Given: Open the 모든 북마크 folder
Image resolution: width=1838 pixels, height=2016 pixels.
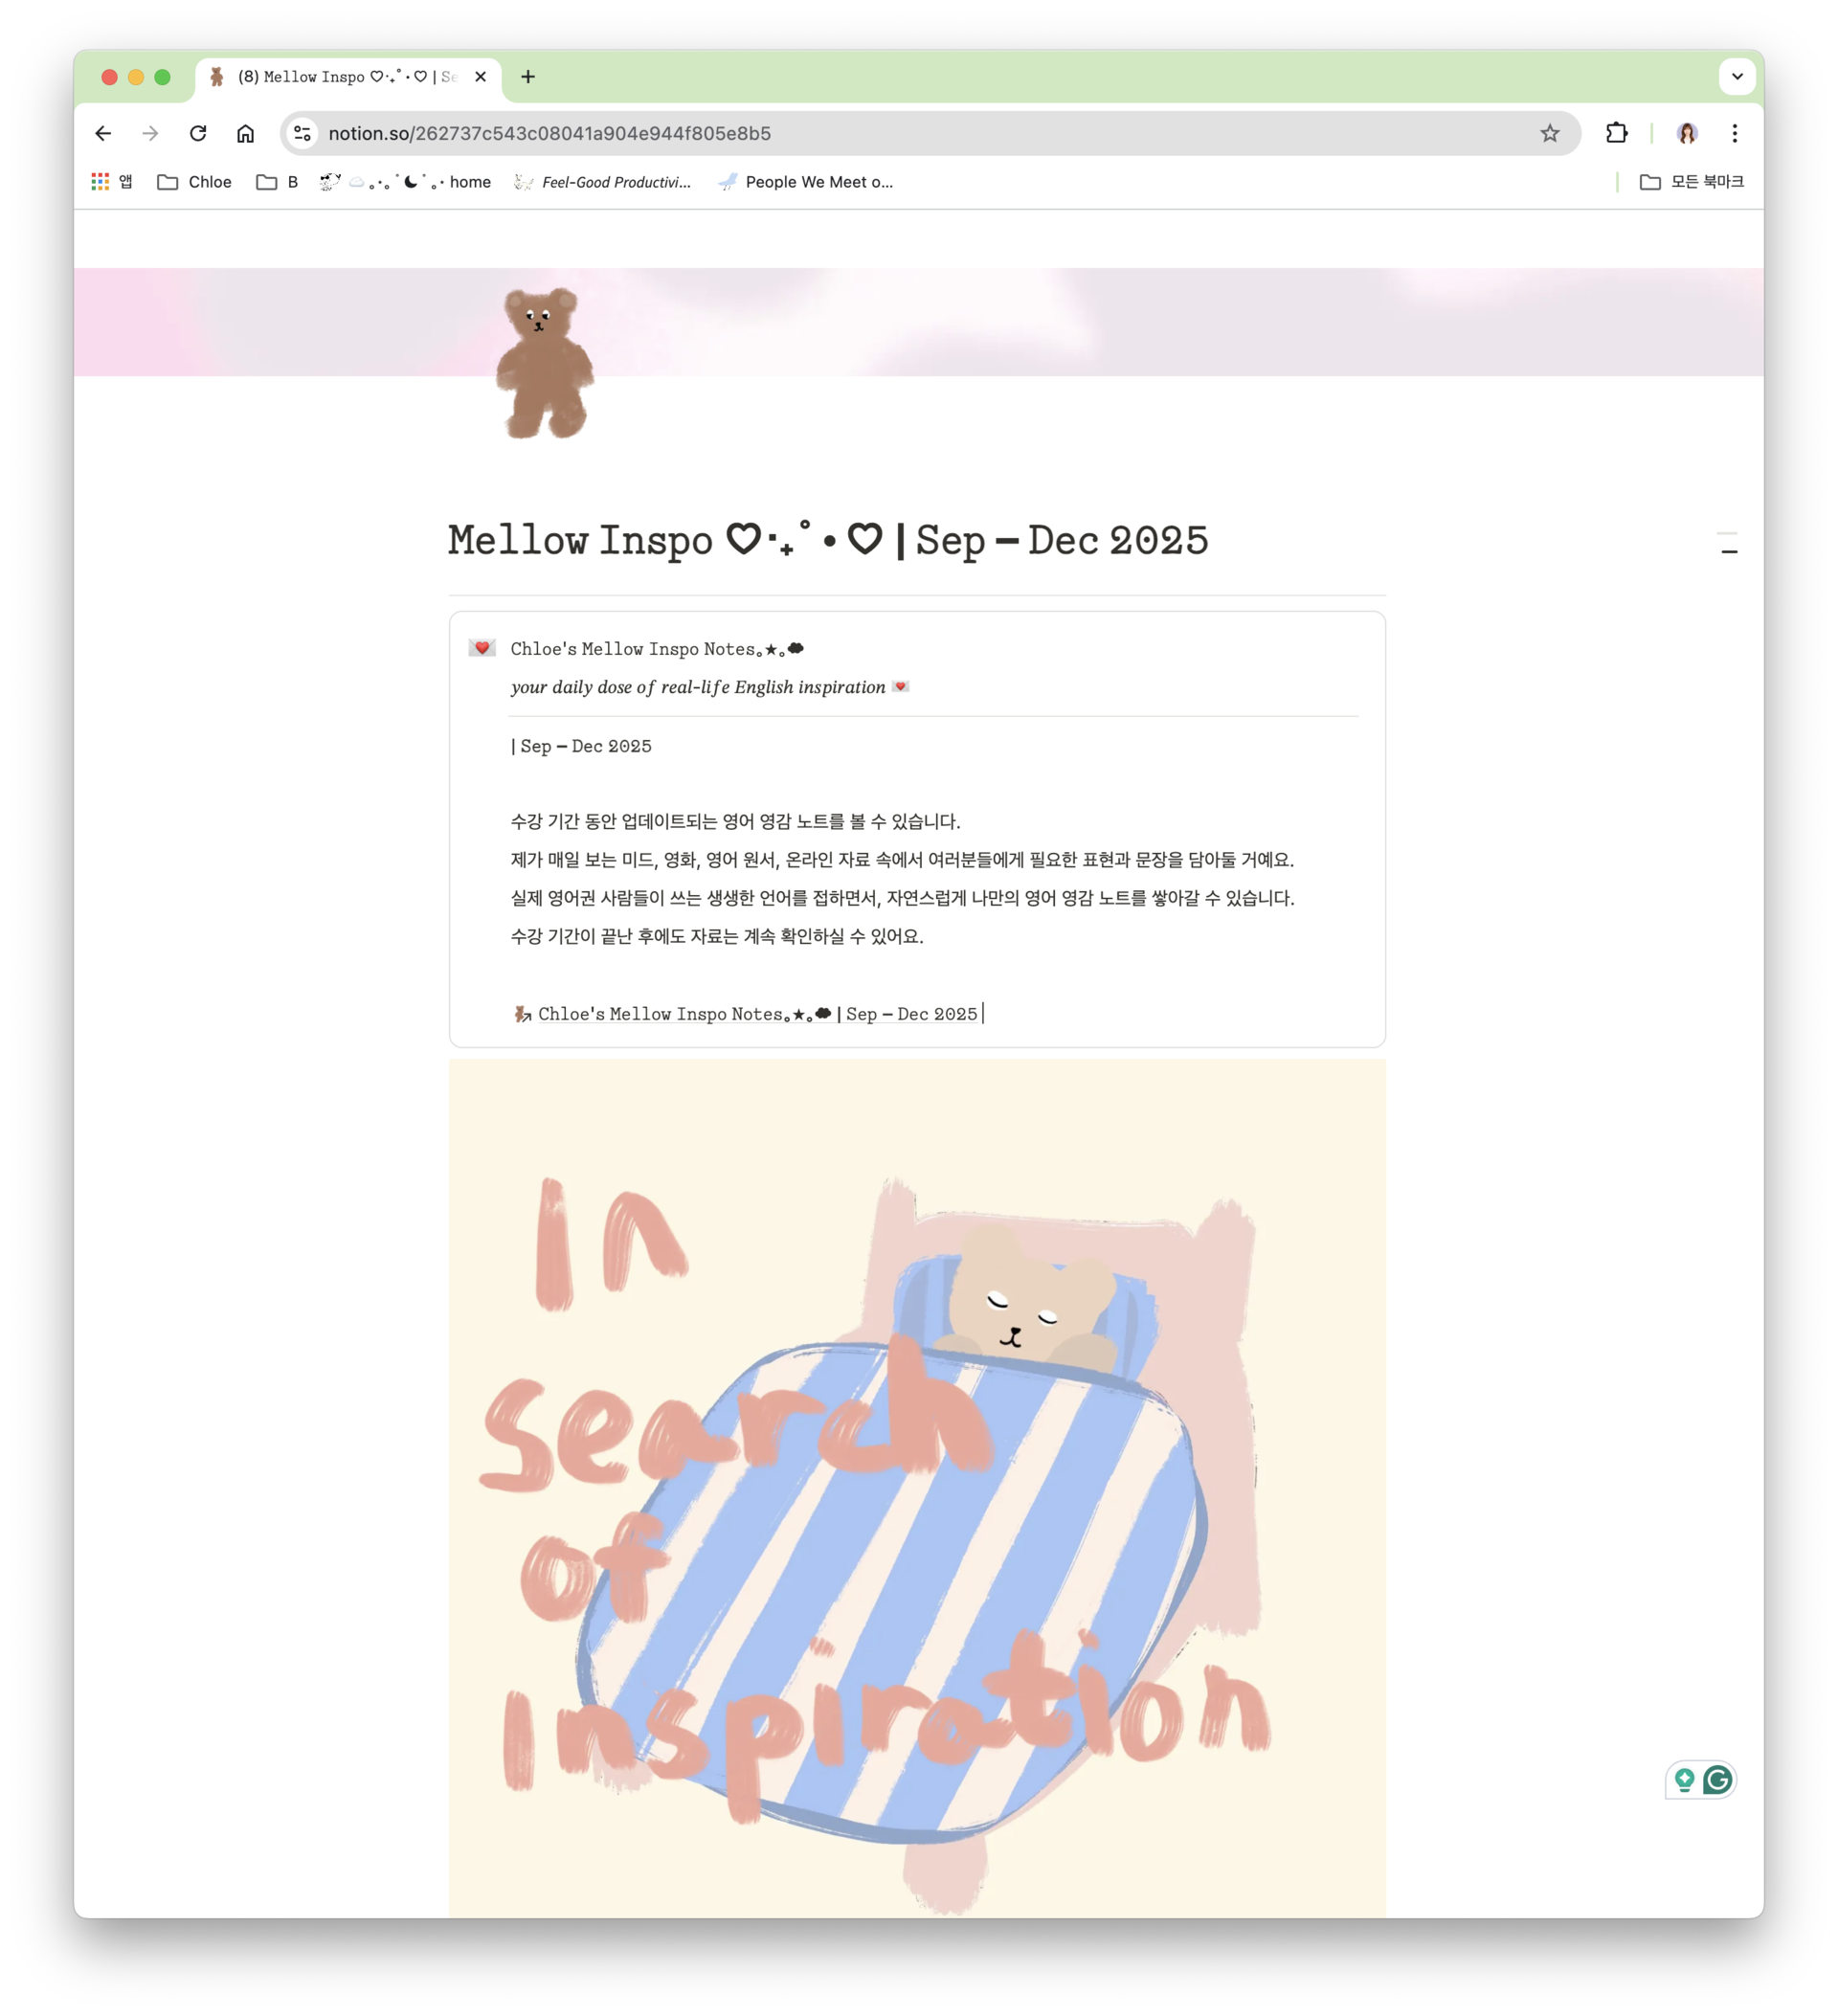Looking at the screenshot, I should pos(1692,182).
